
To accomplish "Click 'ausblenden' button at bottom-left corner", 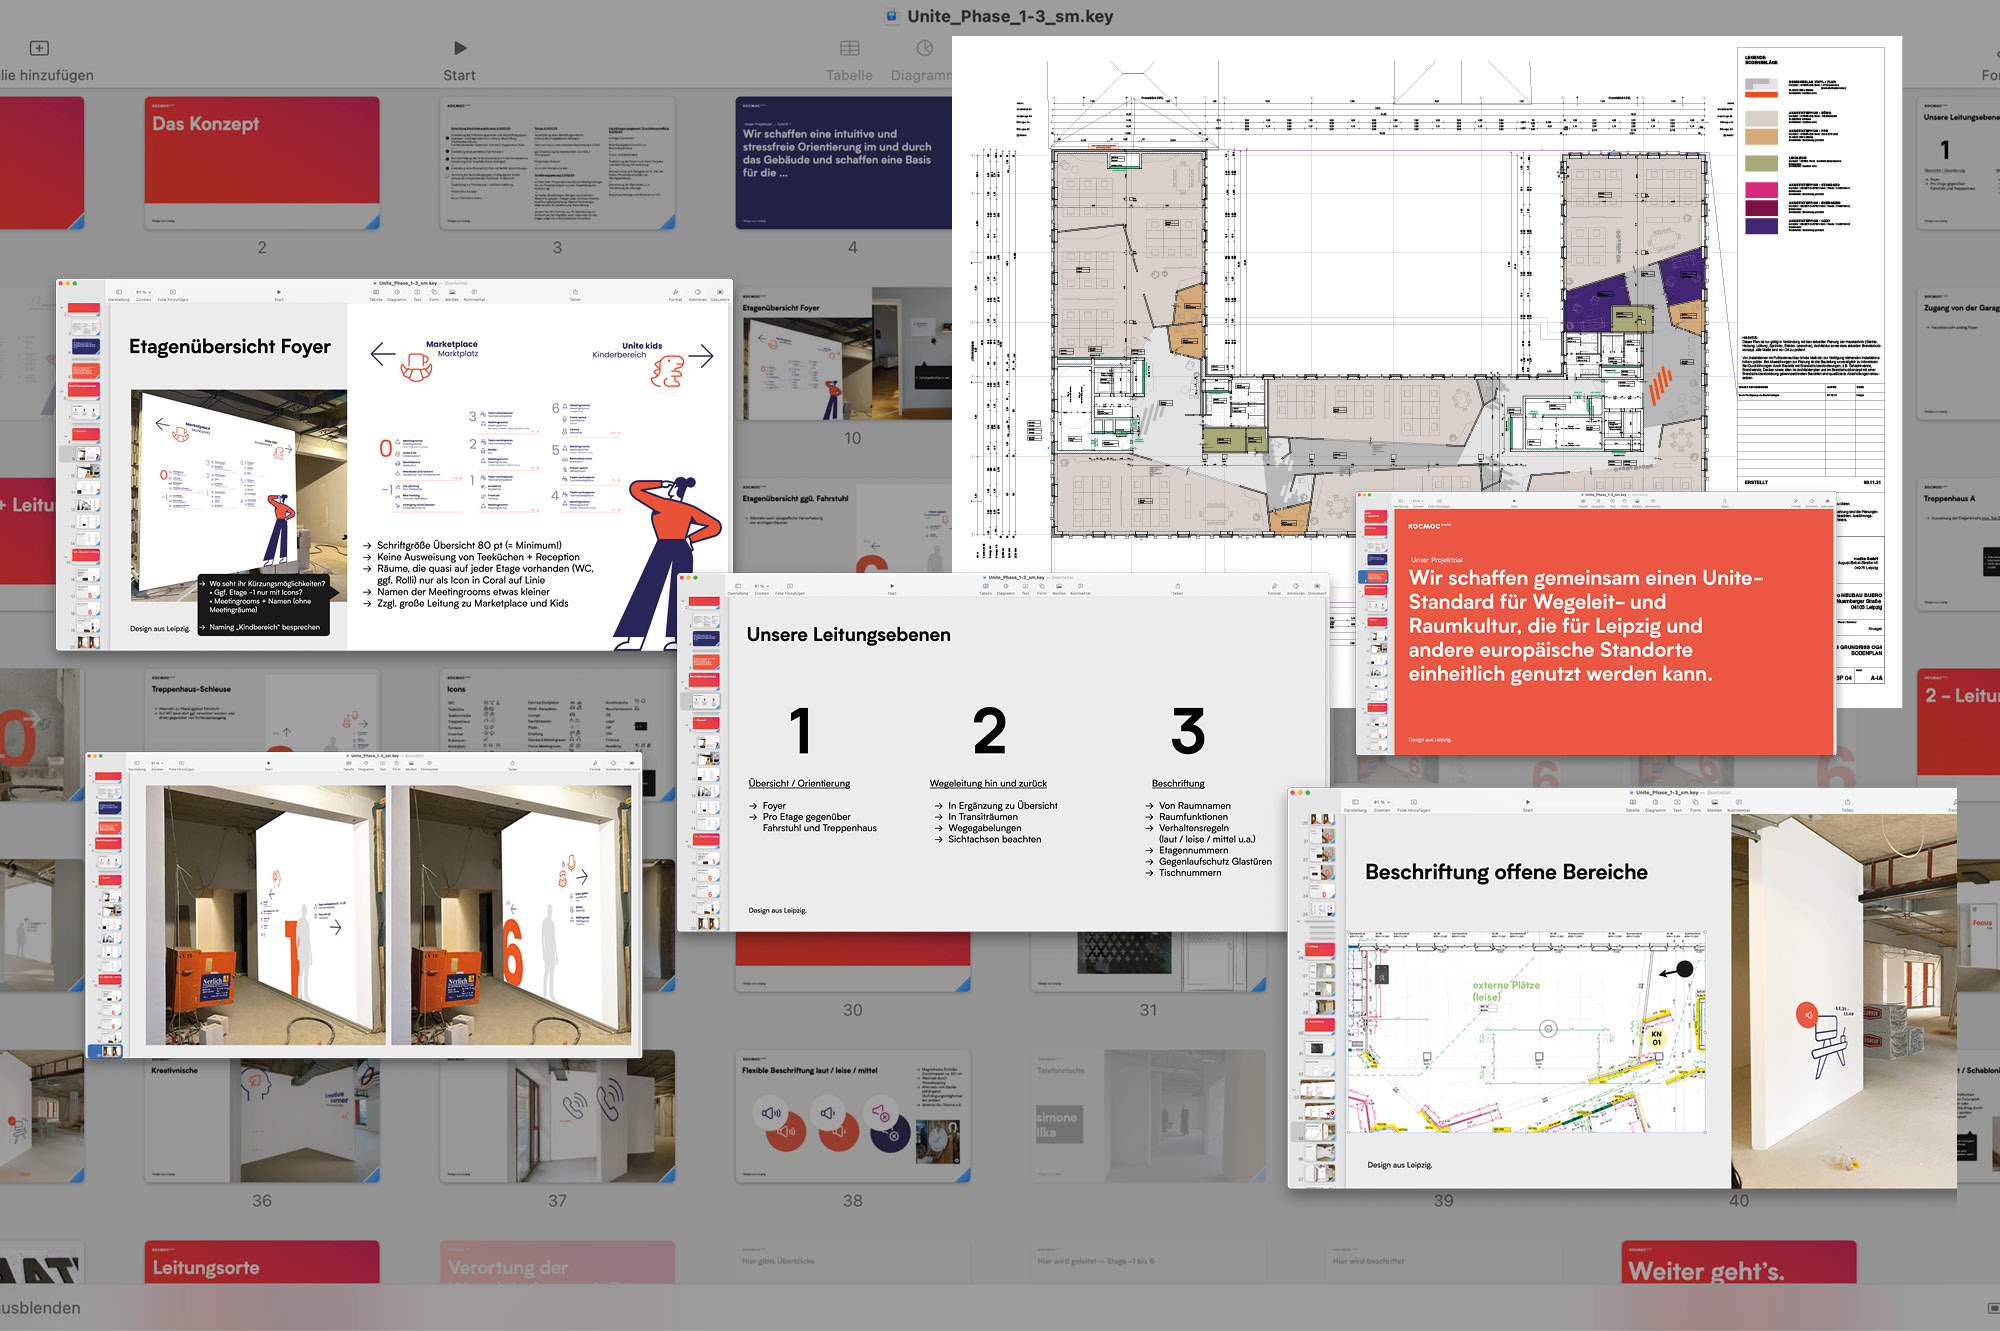I will 40,1308.
